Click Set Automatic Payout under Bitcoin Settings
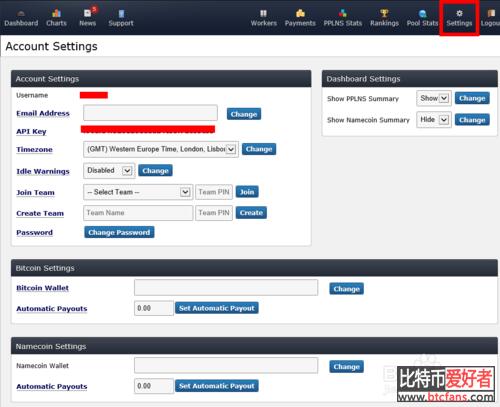Screen dimensions: 500x407 pos(217,308)
